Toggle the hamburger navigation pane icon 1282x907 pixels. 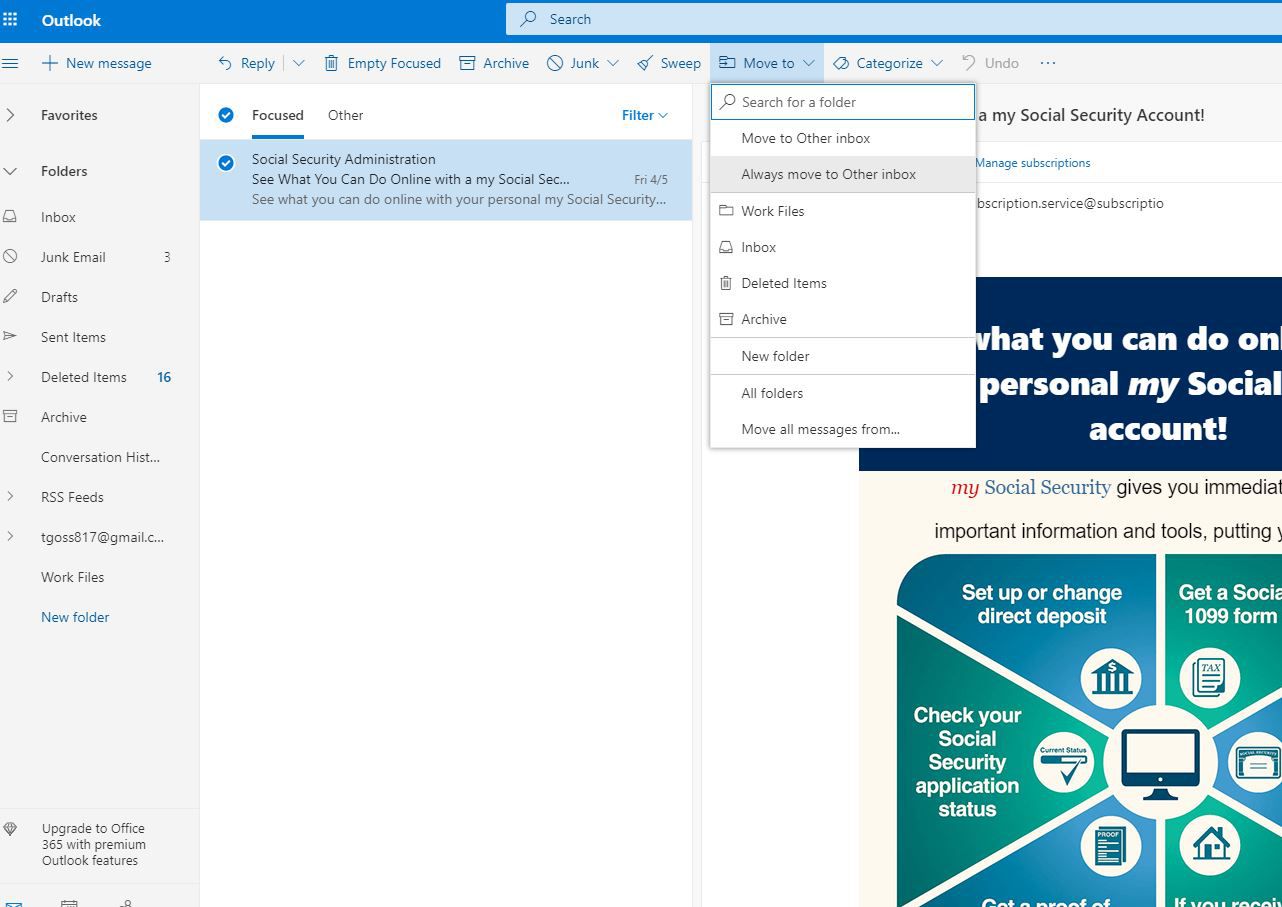(x=10, y=63)
